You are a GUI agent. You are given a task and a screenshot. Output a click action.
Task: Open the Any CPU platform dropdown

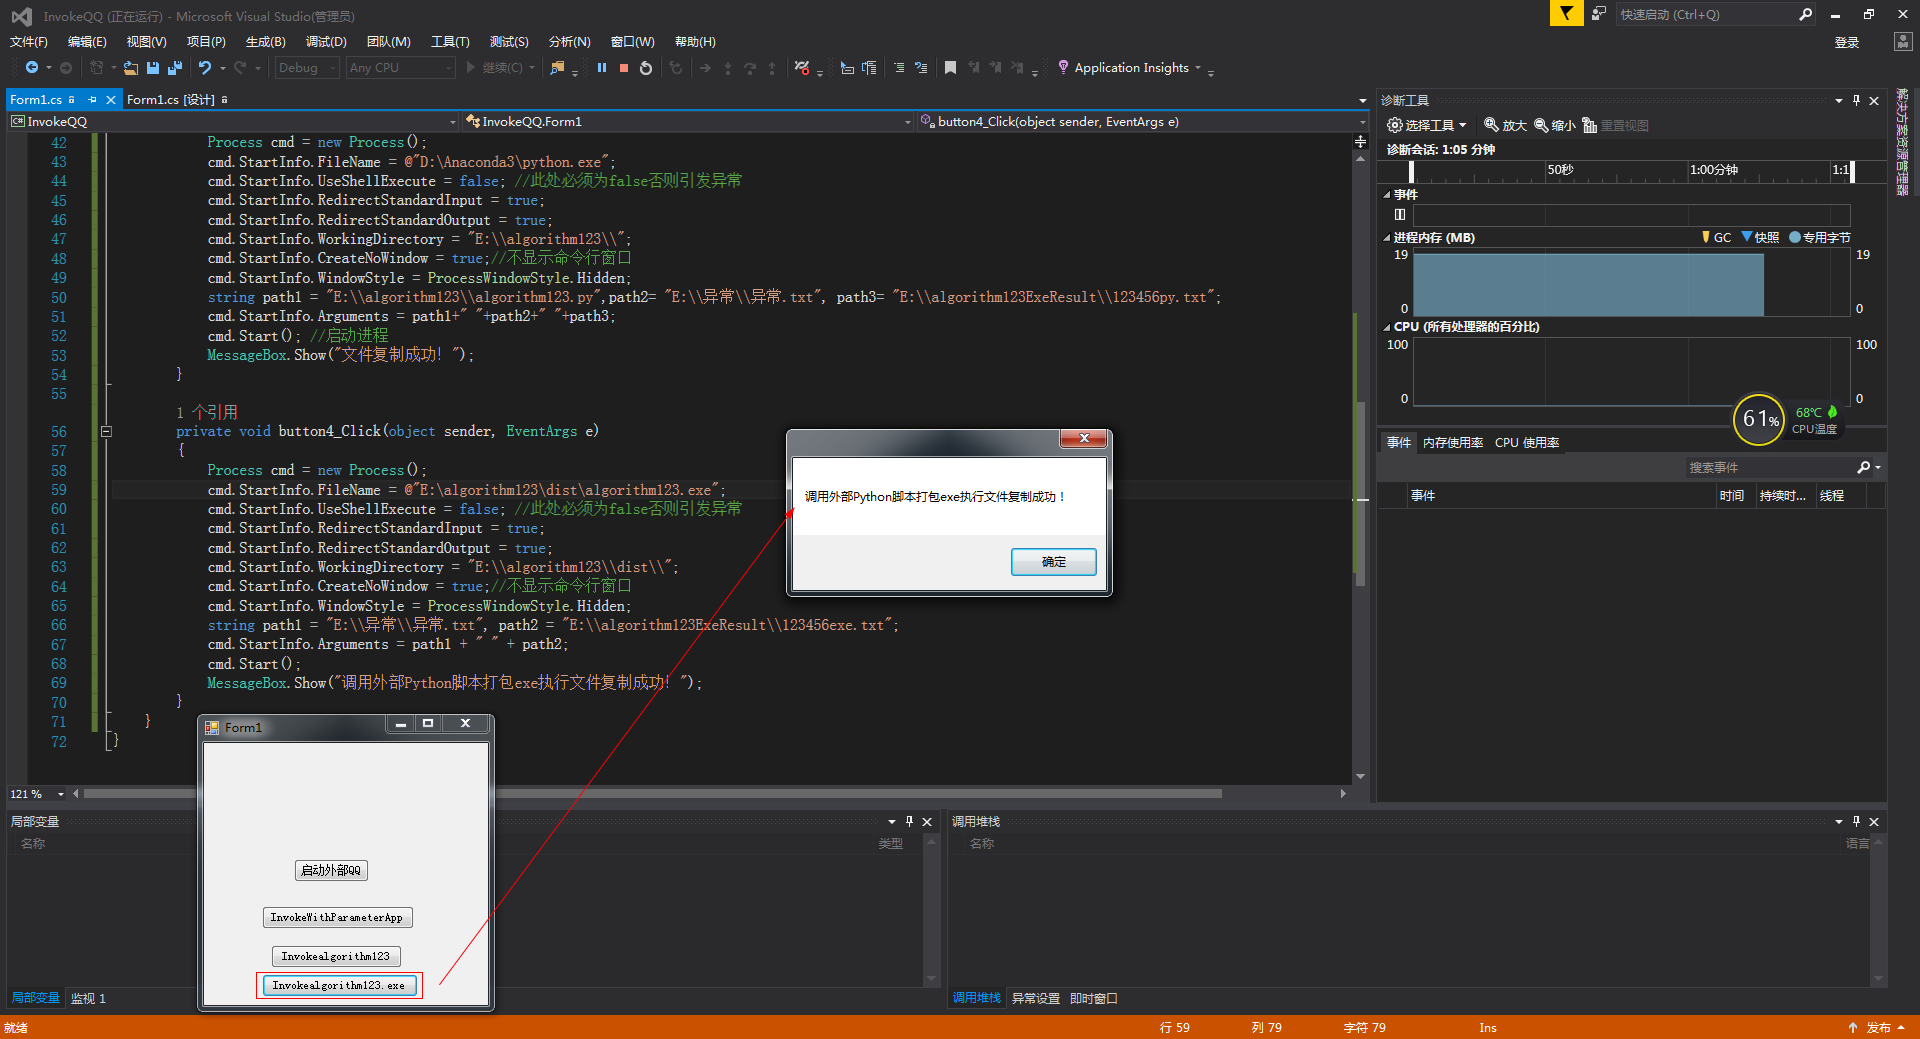[397, 67]
